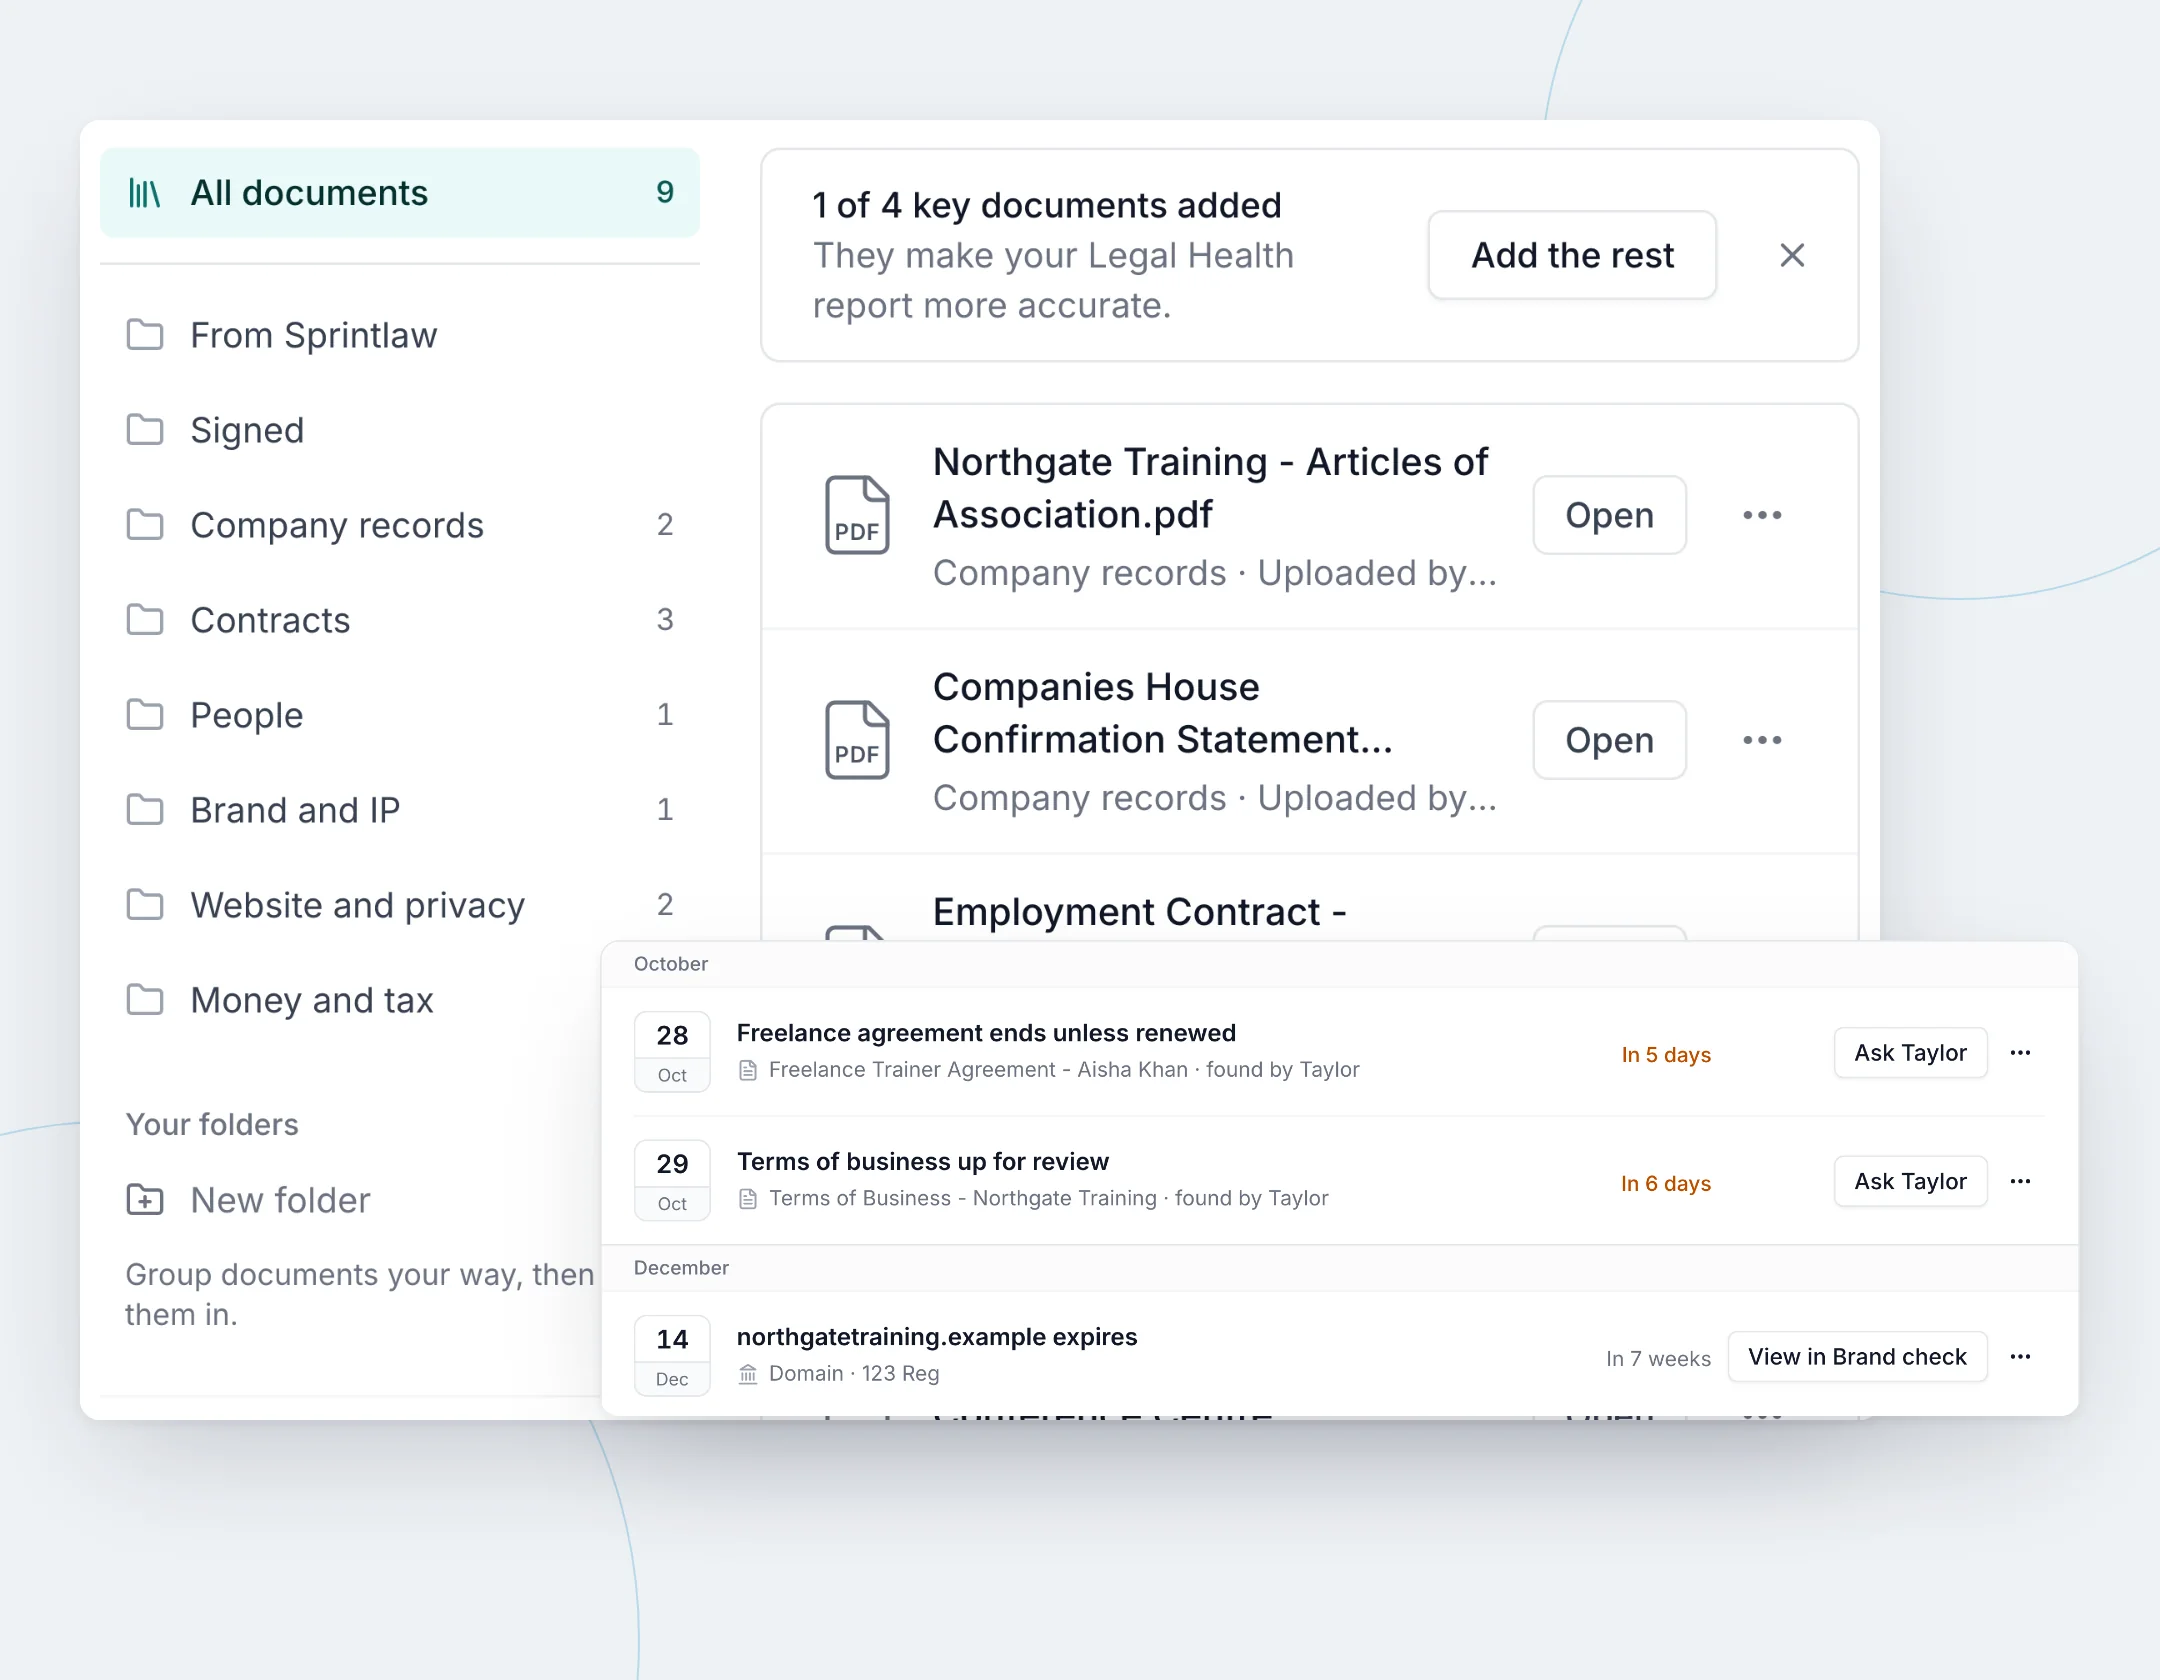Select the All documents library icon

144,193
